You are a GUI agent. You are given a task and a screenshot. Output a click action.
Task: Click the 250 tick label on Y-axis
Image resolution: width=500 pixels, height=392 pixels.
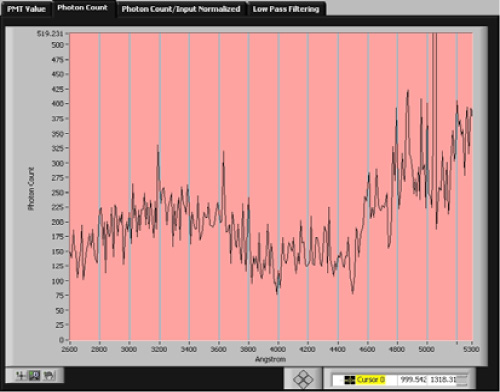pyautogui.click(x=57, y=193)
